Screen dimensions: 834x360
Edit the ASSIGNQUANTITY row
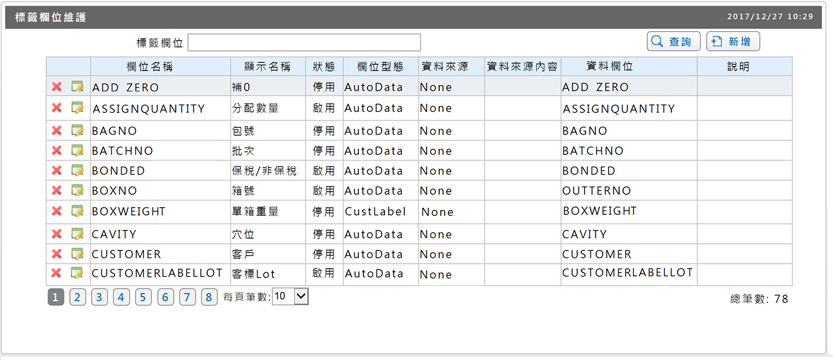click(78, 108)
